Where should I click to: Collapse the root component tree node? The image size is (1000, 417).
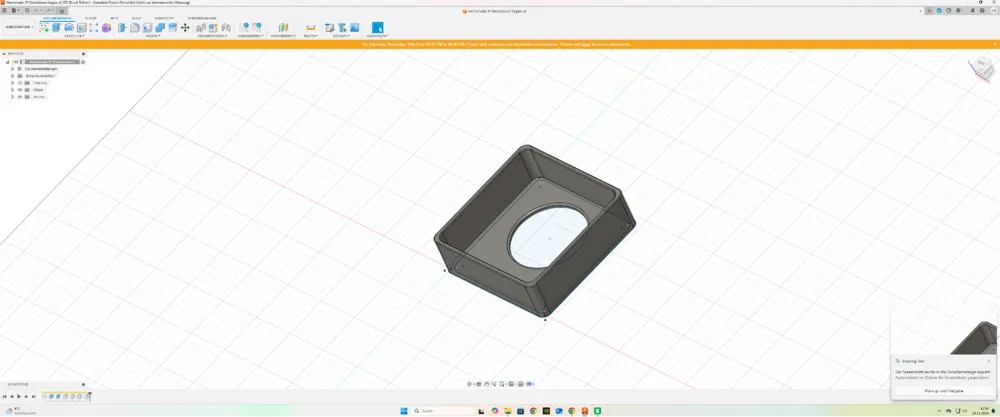[x=7, y=62]
